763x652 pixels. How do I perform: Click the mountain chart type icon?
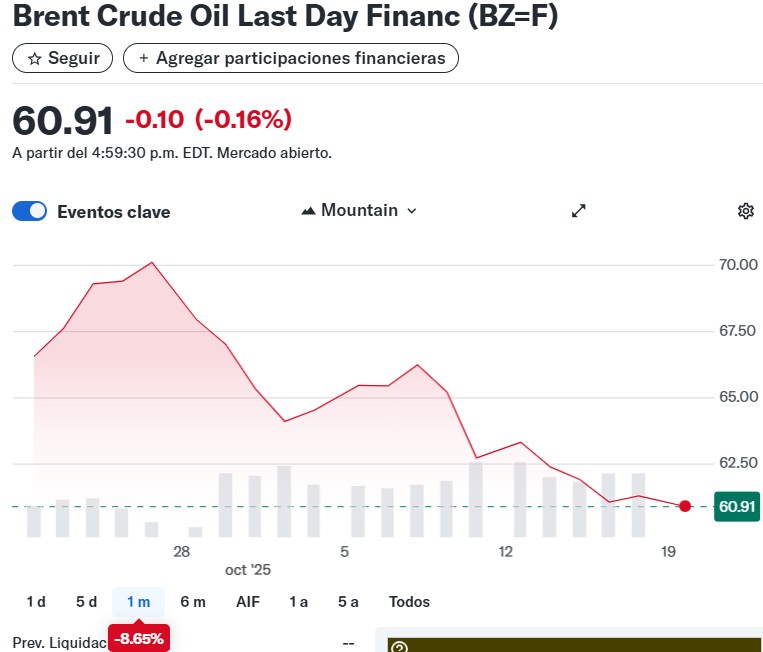308,211
